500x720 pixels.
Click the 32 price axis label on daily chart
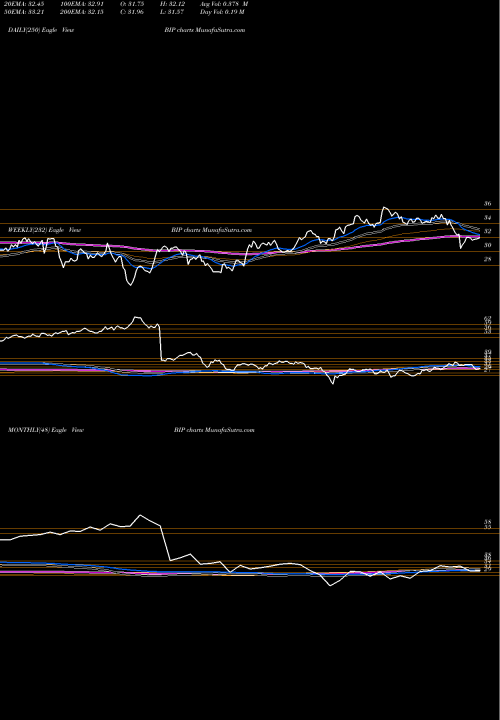tap(488, 231)
